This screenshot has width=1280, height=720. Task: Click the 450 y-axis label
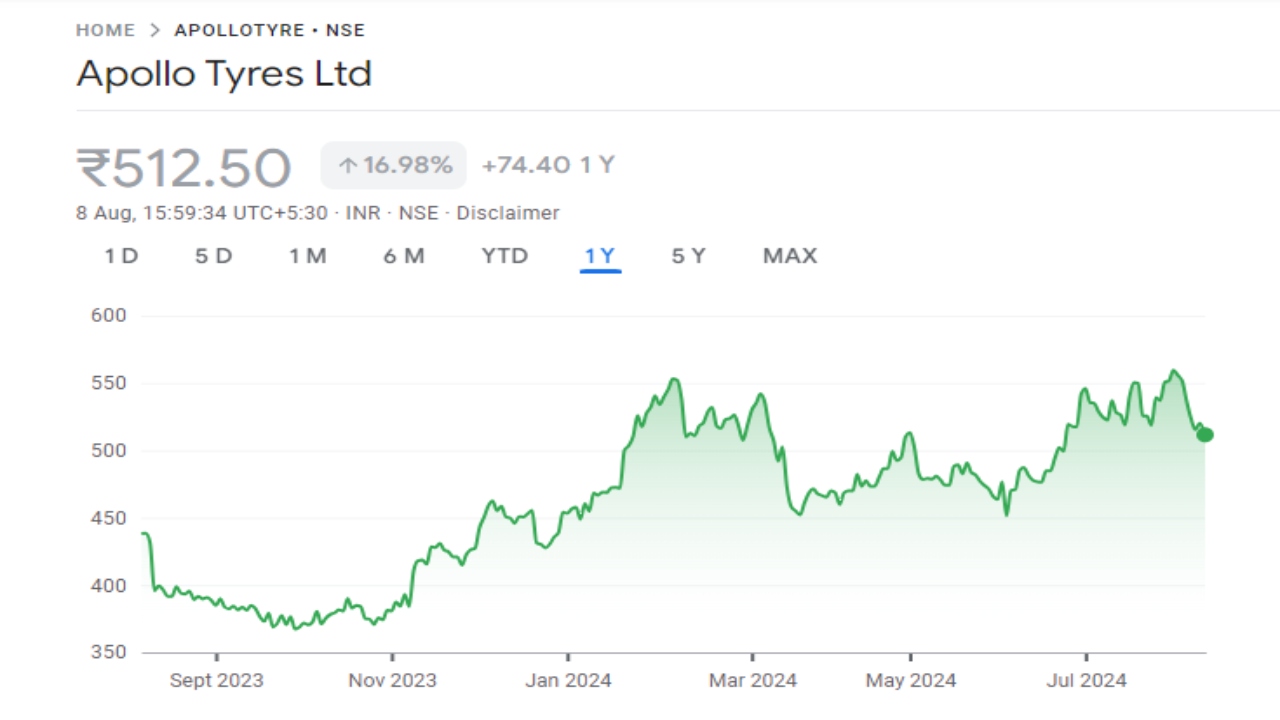tap(108, 518)
